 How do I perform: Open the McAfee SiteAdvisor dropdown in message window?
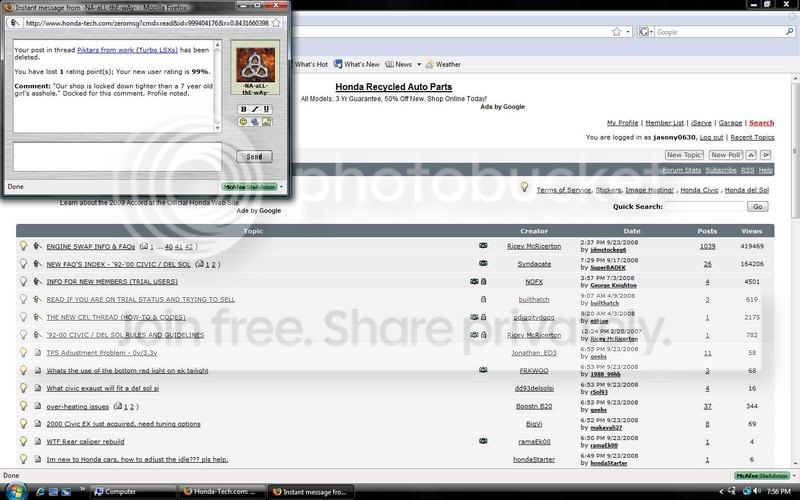283,186
